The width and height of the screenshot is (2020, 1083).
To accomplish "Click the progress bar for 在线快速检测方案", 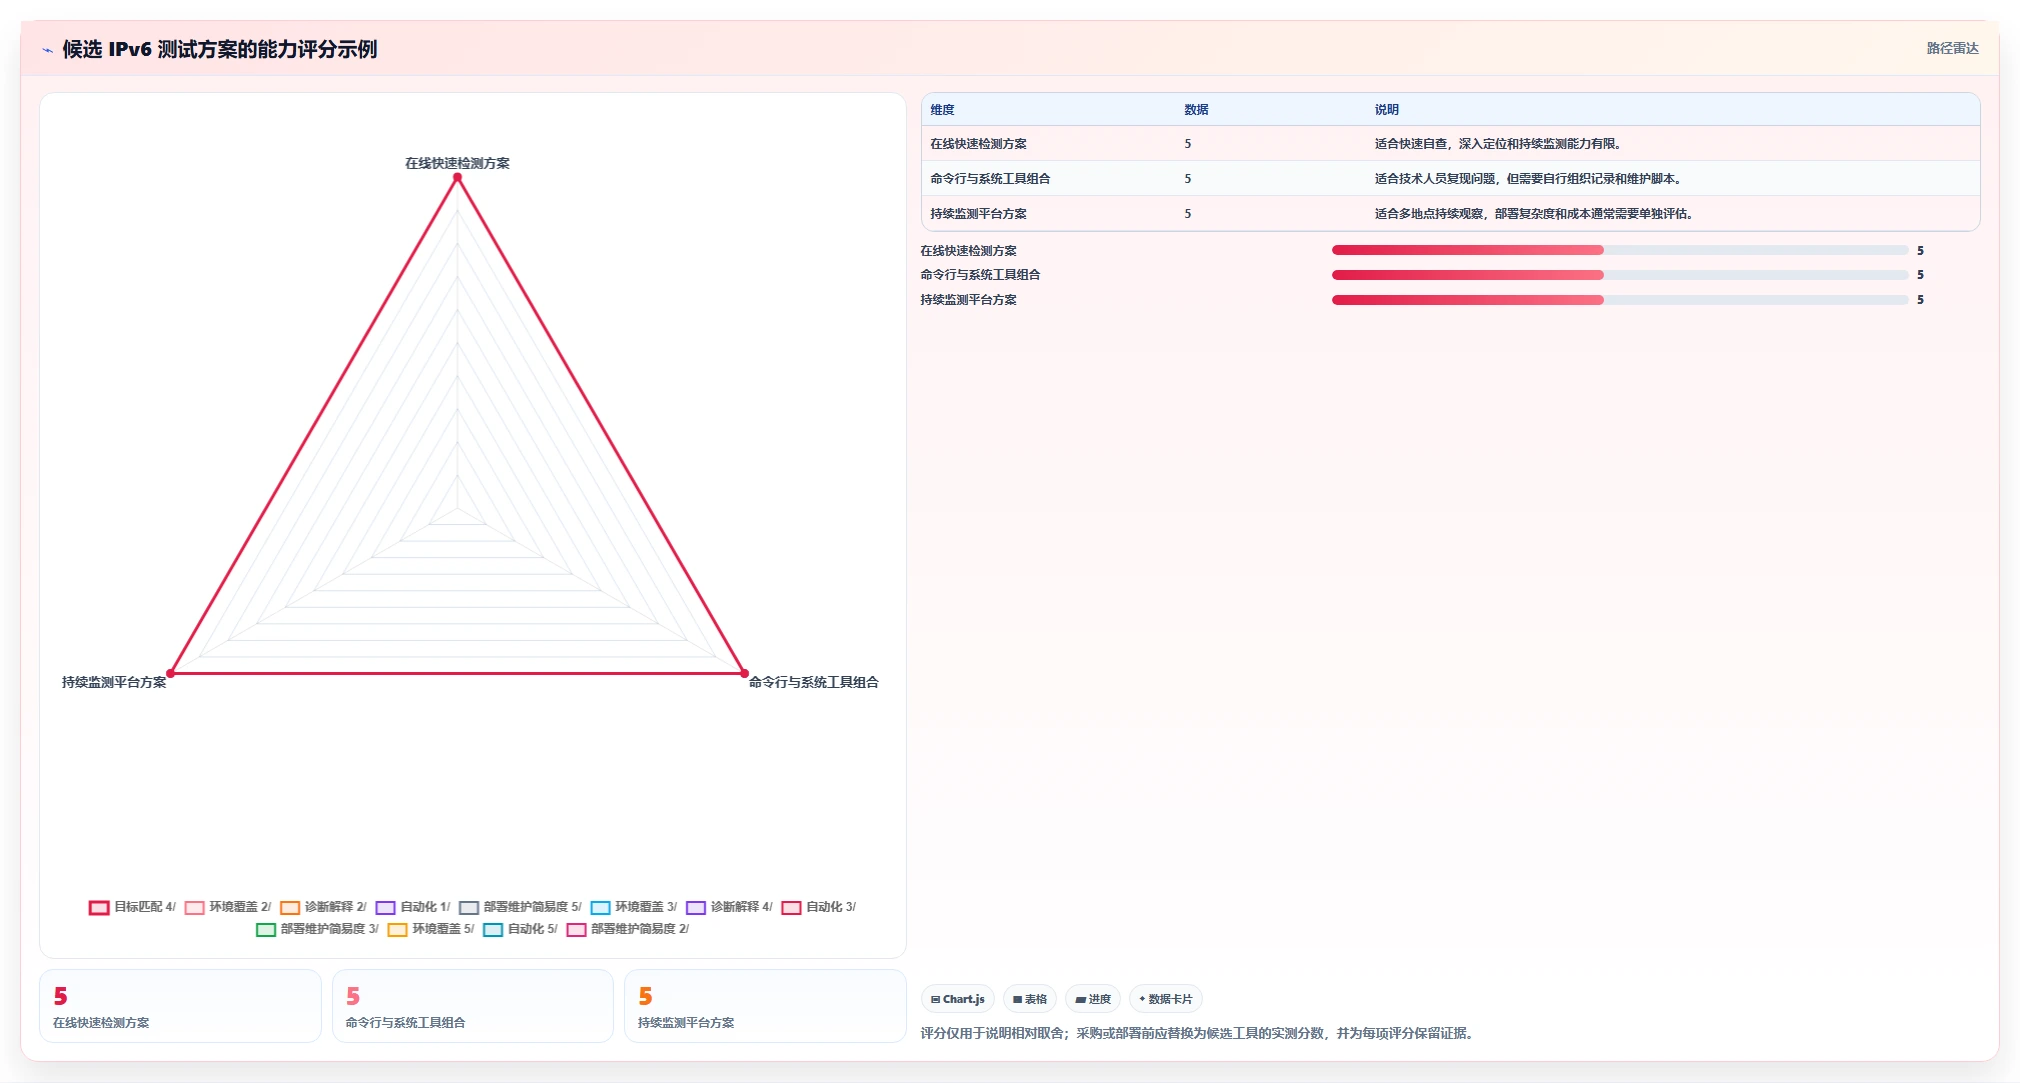I will (x=1620, y=250).
